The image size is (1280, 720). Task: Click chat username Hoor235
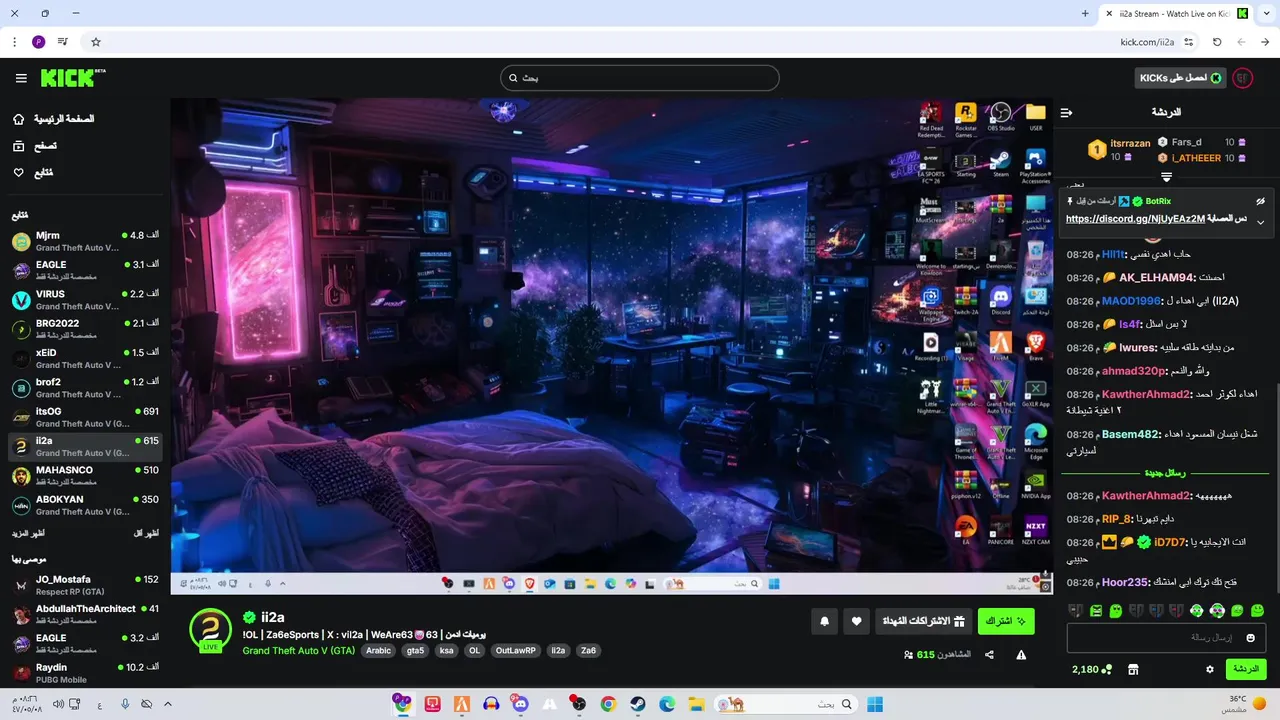(x=1124, y=582)
